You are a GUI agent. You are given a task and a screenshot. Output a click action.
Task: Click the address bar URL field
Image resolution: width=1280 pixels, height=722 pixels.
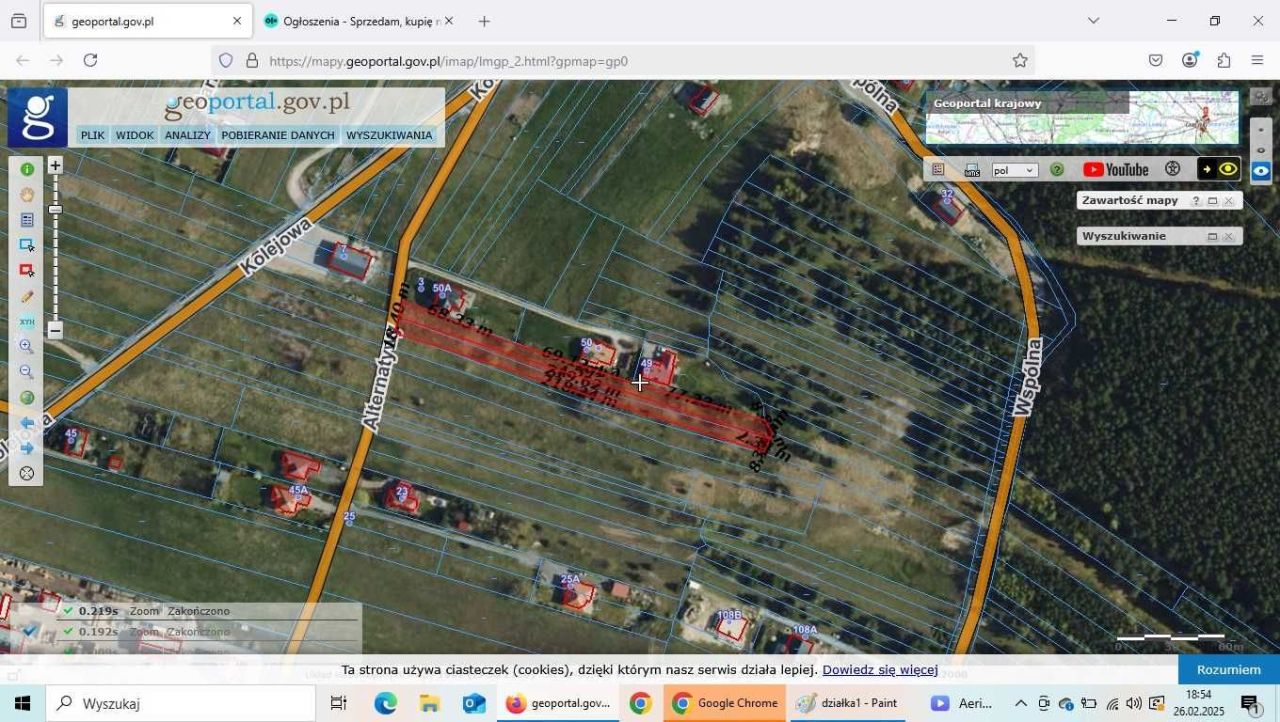coord(620,61)
